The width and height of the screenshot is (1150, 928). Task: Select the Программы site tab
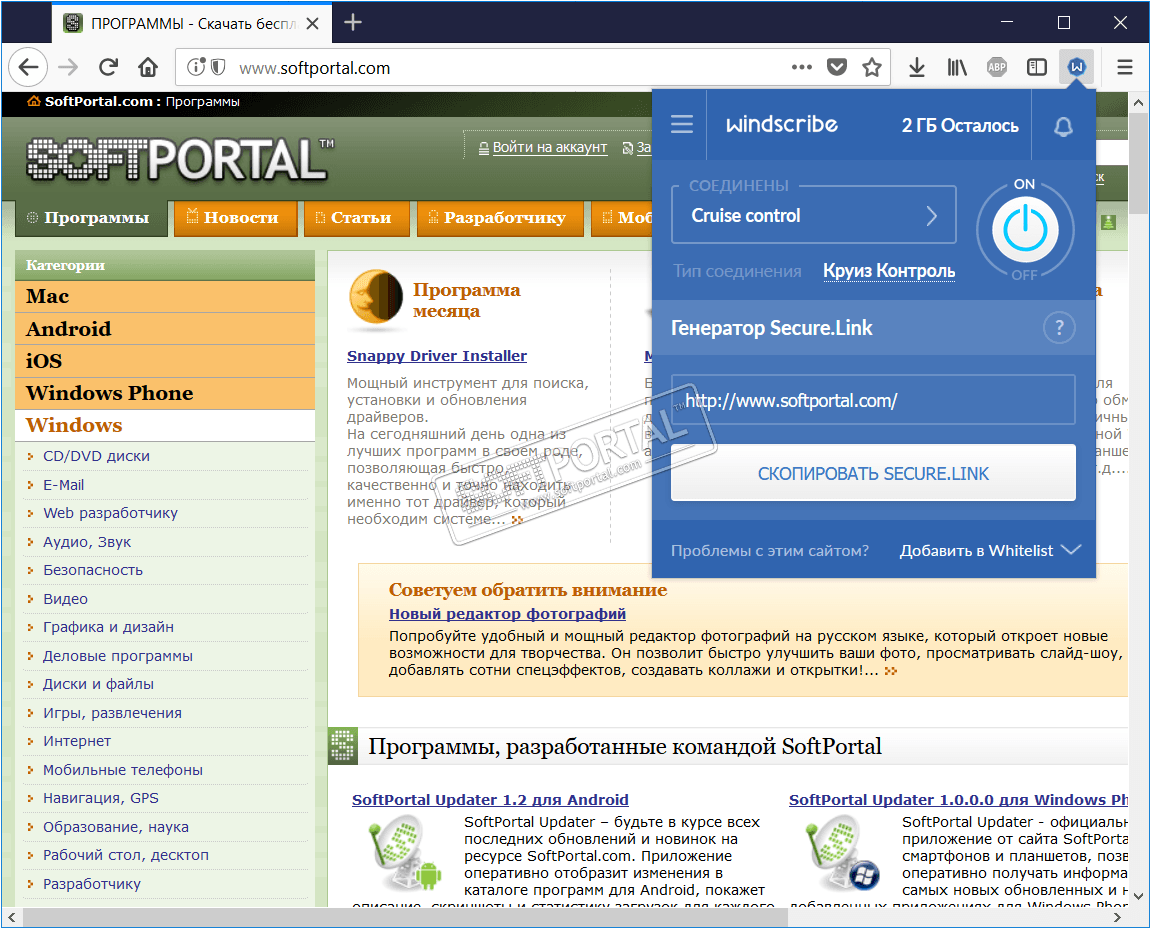[91, 218]
